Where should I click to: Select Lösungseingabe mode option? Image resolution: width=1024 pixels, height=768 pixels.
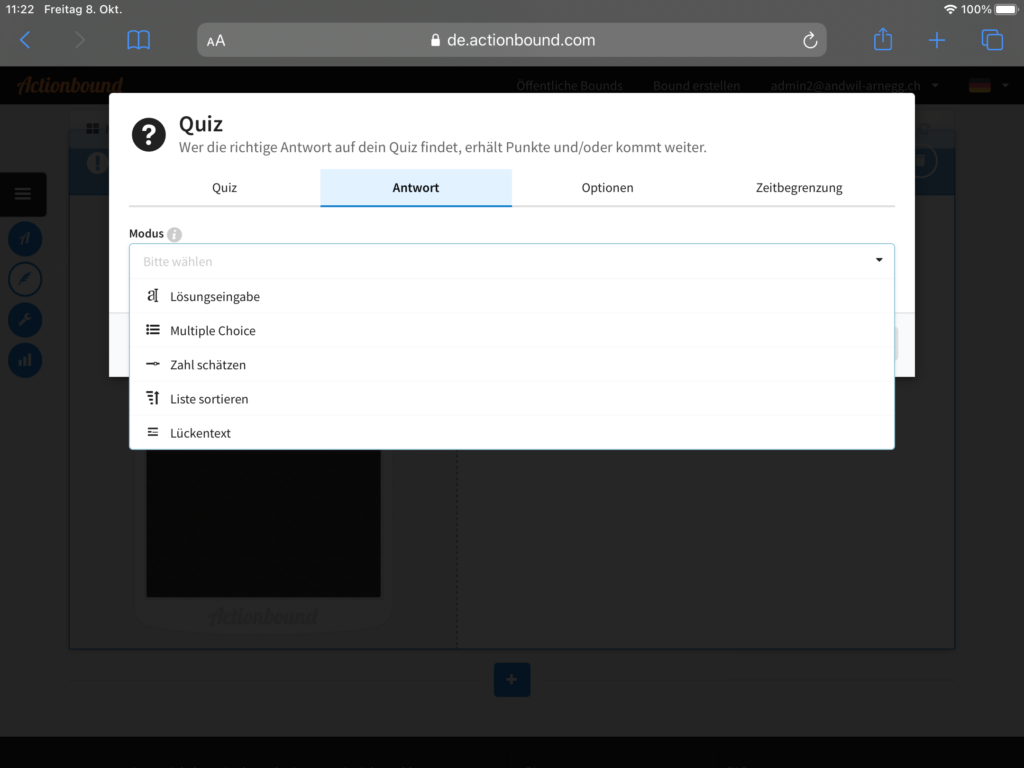214,297
